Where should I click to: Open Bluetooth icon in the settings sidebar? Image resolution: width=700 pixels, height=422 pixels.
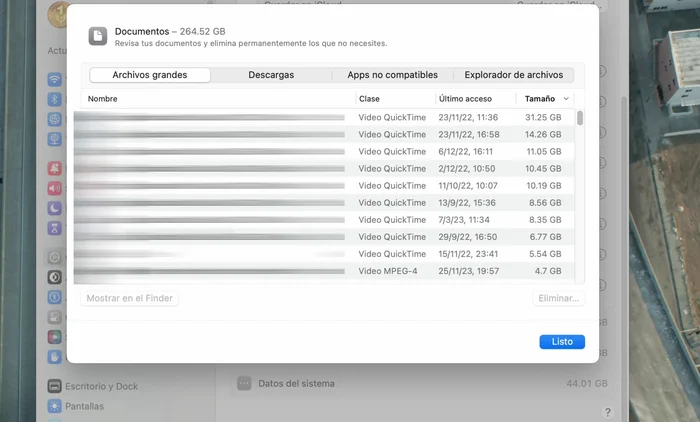54,99
